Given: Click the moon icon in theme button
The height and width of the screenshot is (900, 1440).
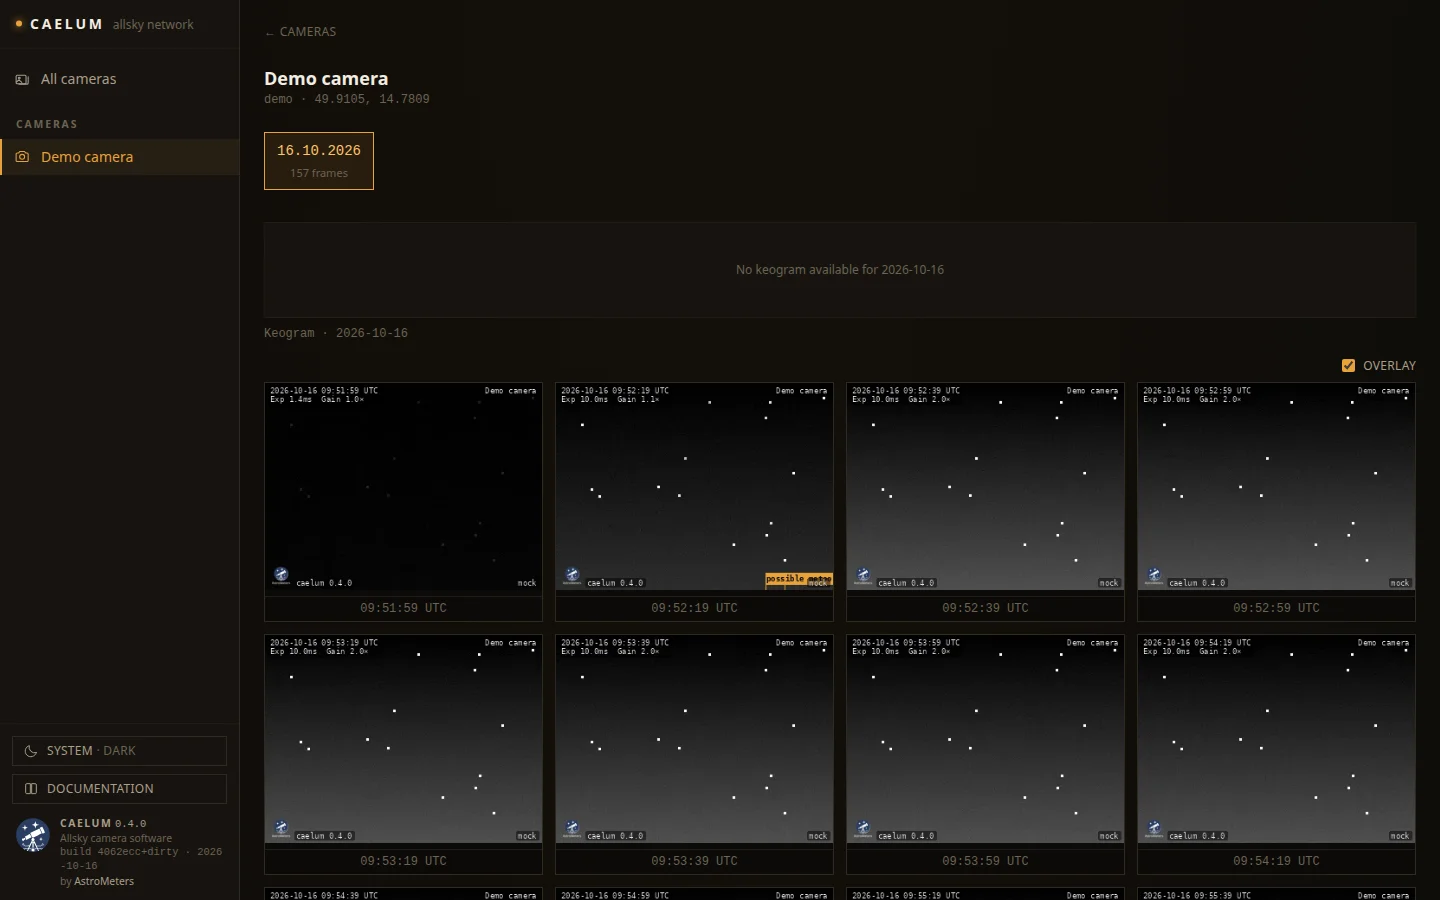Looking at the screenshot, I should click(31, 751).
